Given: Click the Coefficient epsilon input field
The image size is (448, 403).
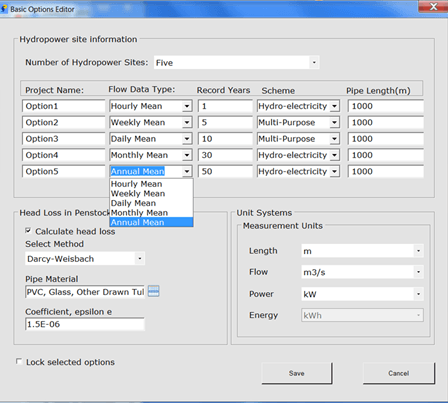Looking at the screenshot, I should [x=85, y=324].
